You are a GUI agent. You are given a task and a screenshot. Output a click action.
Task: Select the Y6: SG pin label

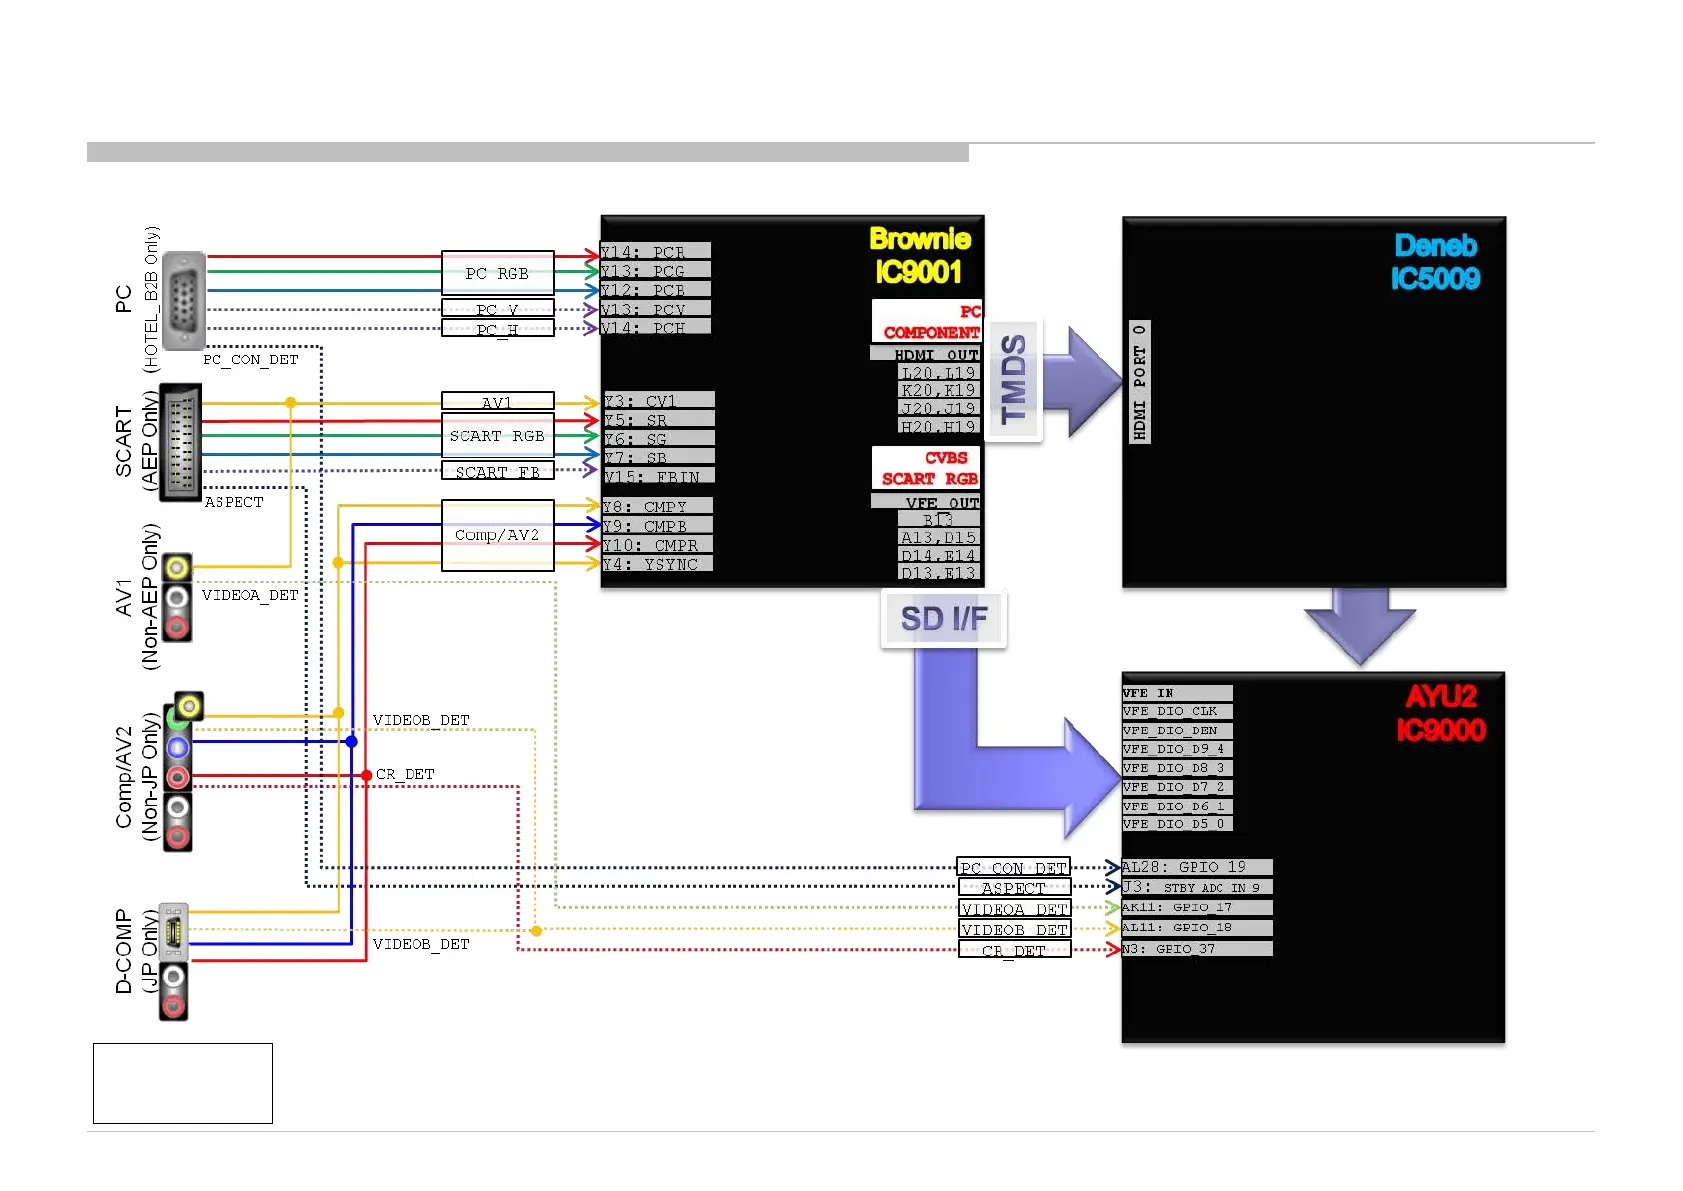pos(659,438)
